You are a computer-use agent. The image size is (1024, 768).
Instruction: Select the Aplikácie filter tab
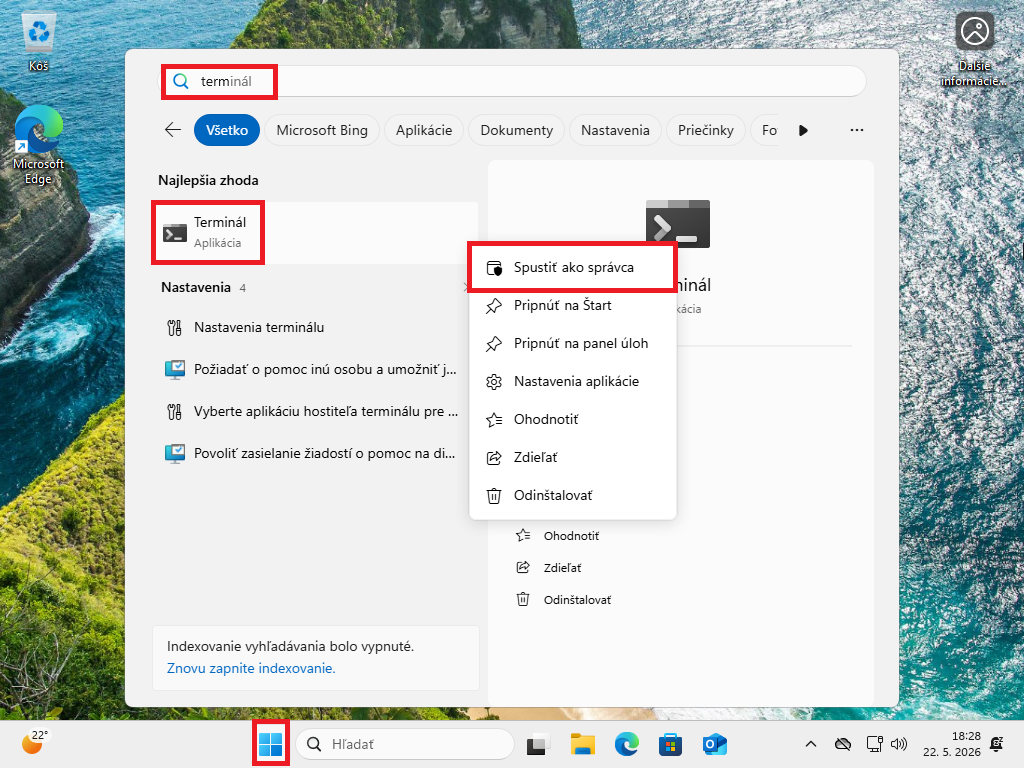pos(424,130)
